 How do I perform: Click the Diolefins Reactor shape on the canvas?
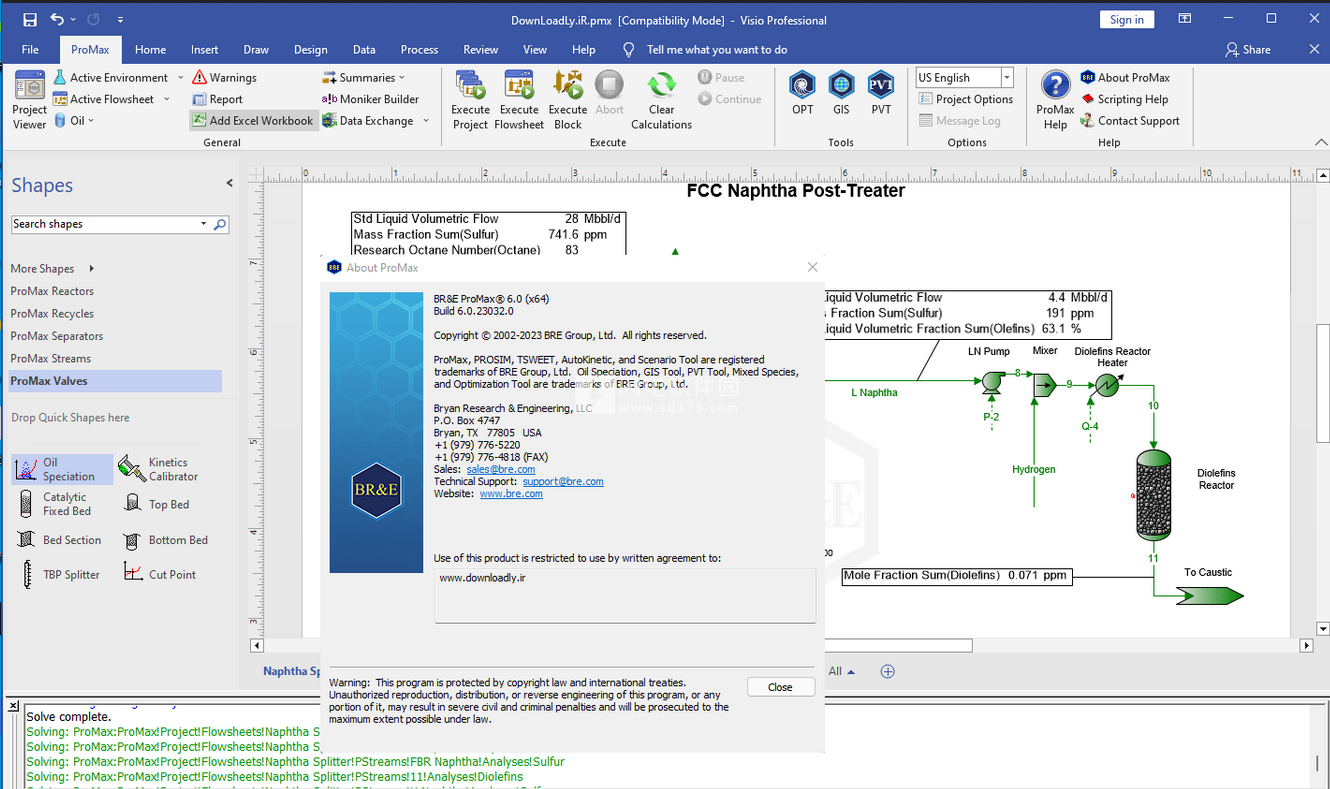1154,495
